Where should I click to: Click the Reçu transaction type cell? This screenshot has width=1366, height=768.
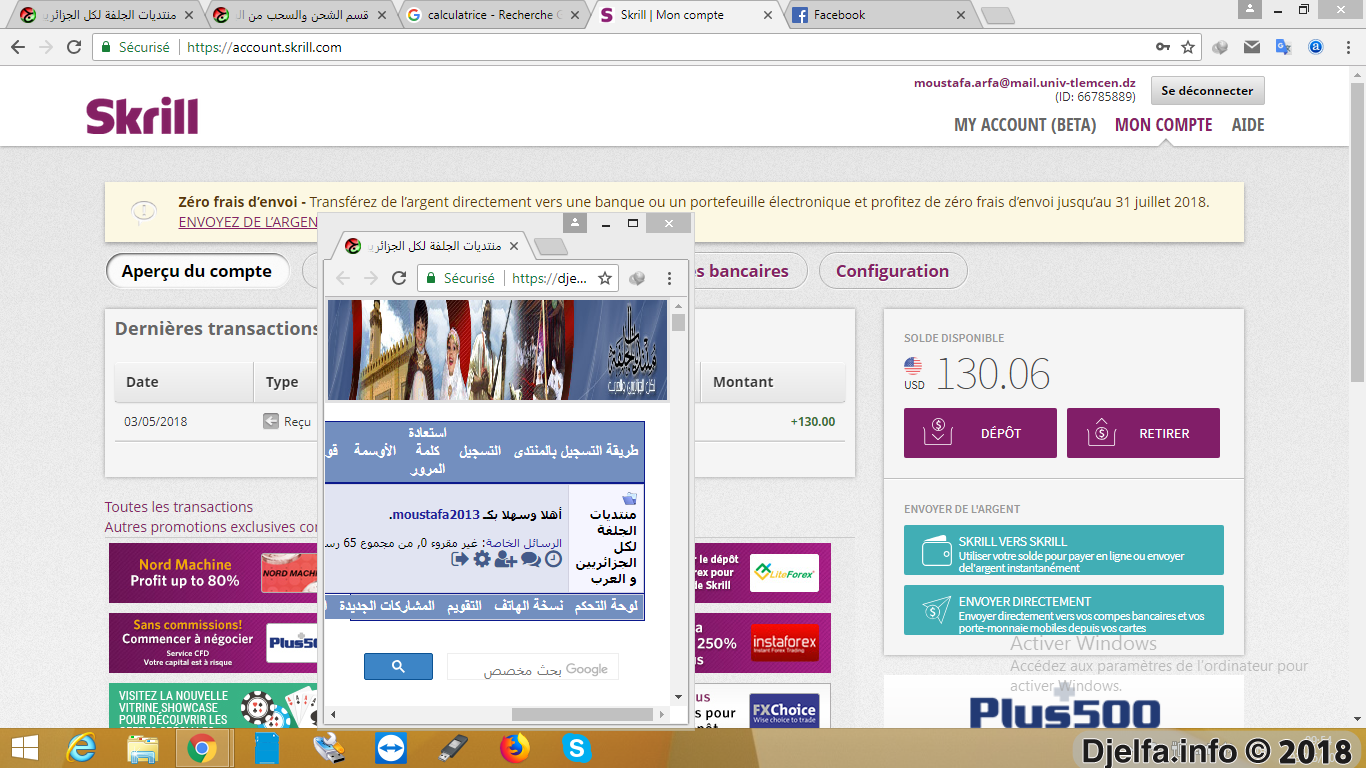[287, 422]
